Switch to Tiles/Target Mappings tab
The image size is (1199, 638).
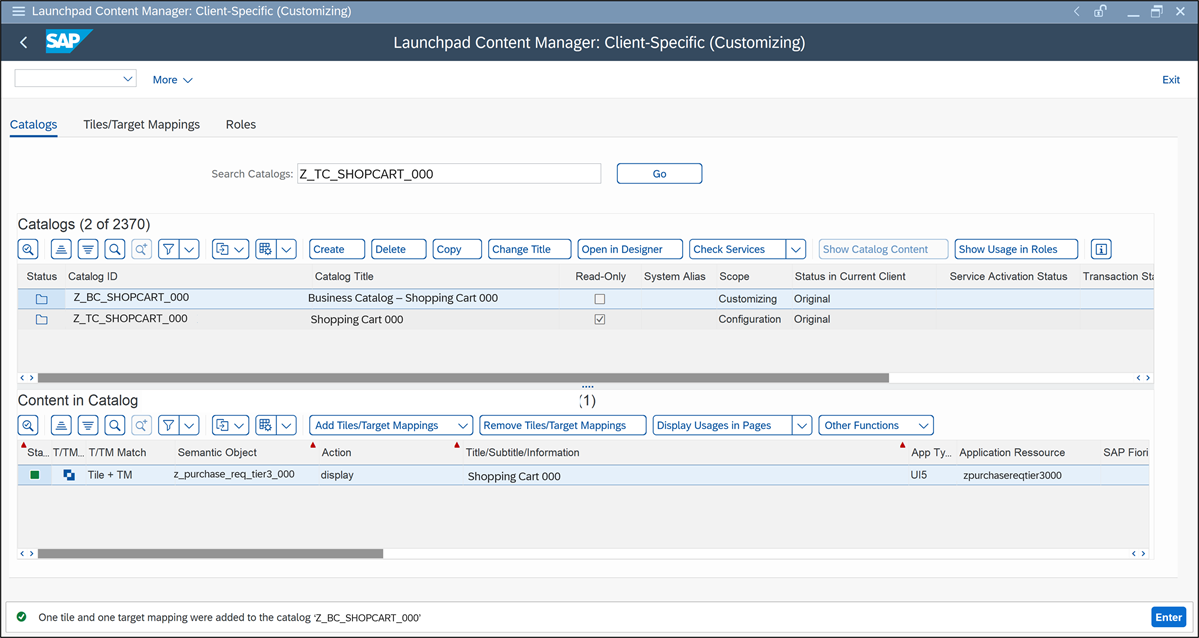click(x=141, y=124)
